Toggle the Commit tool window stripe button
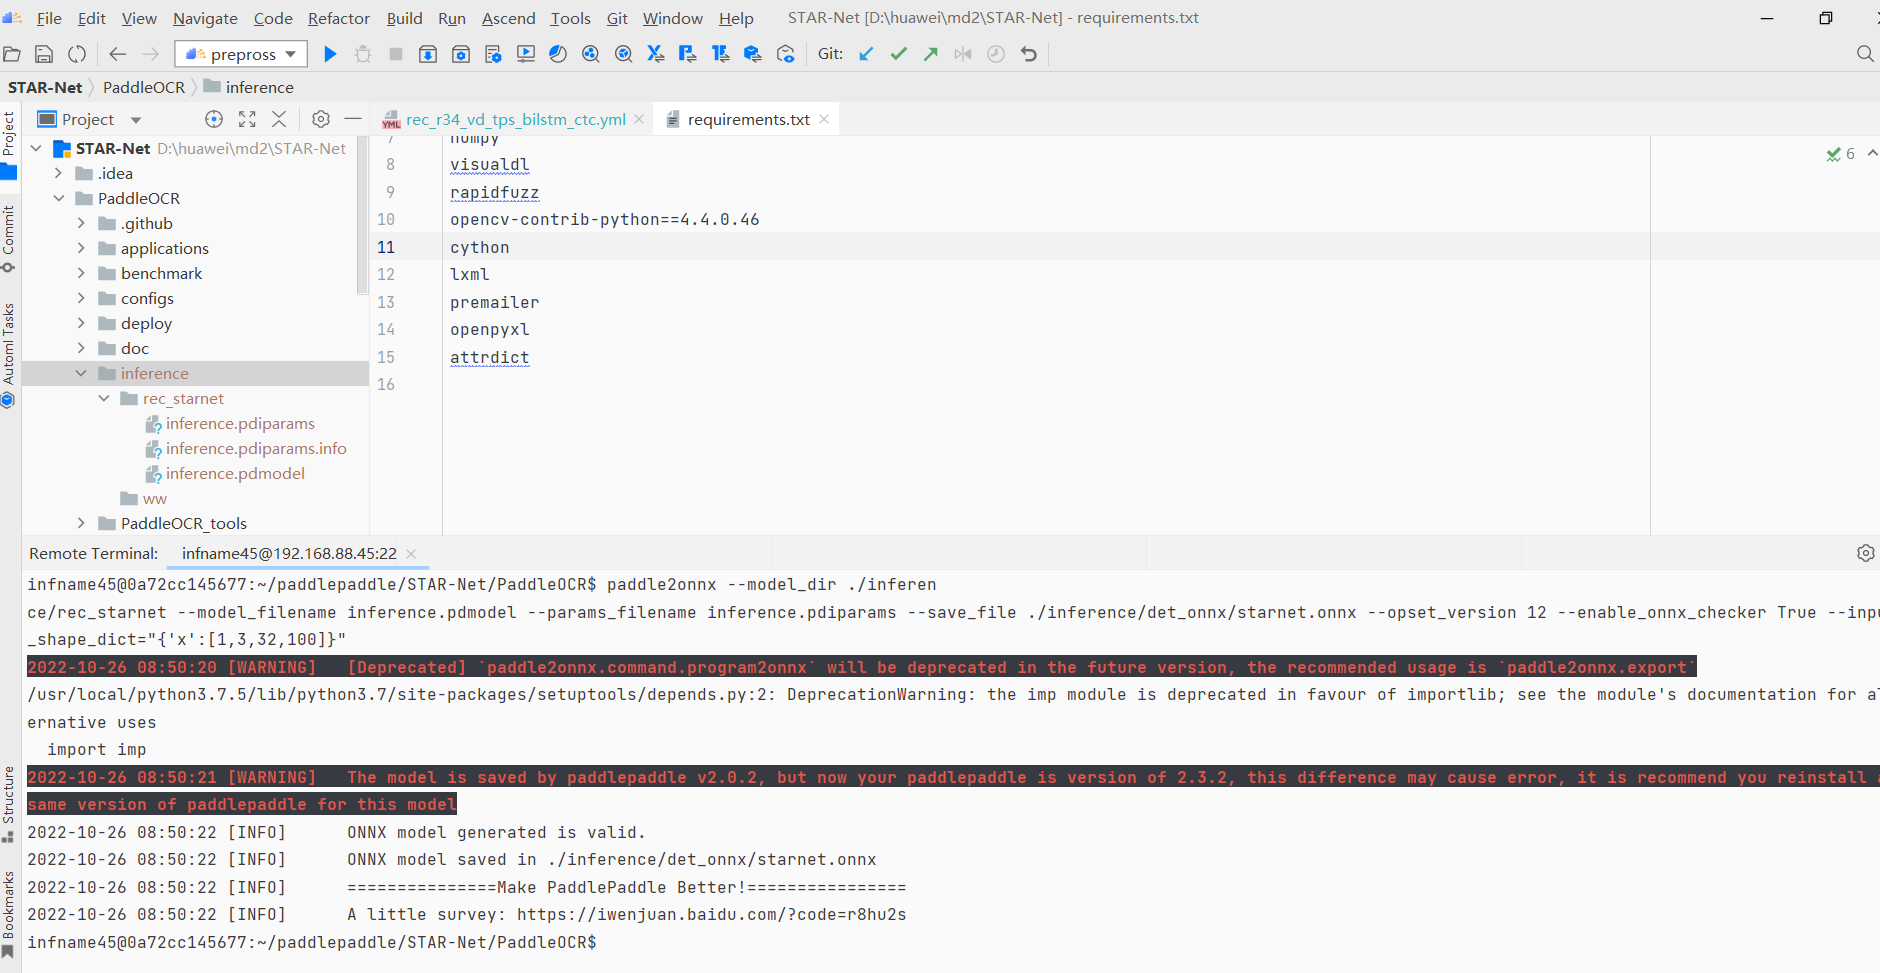 pyautogui.click(x=9, y=238)
